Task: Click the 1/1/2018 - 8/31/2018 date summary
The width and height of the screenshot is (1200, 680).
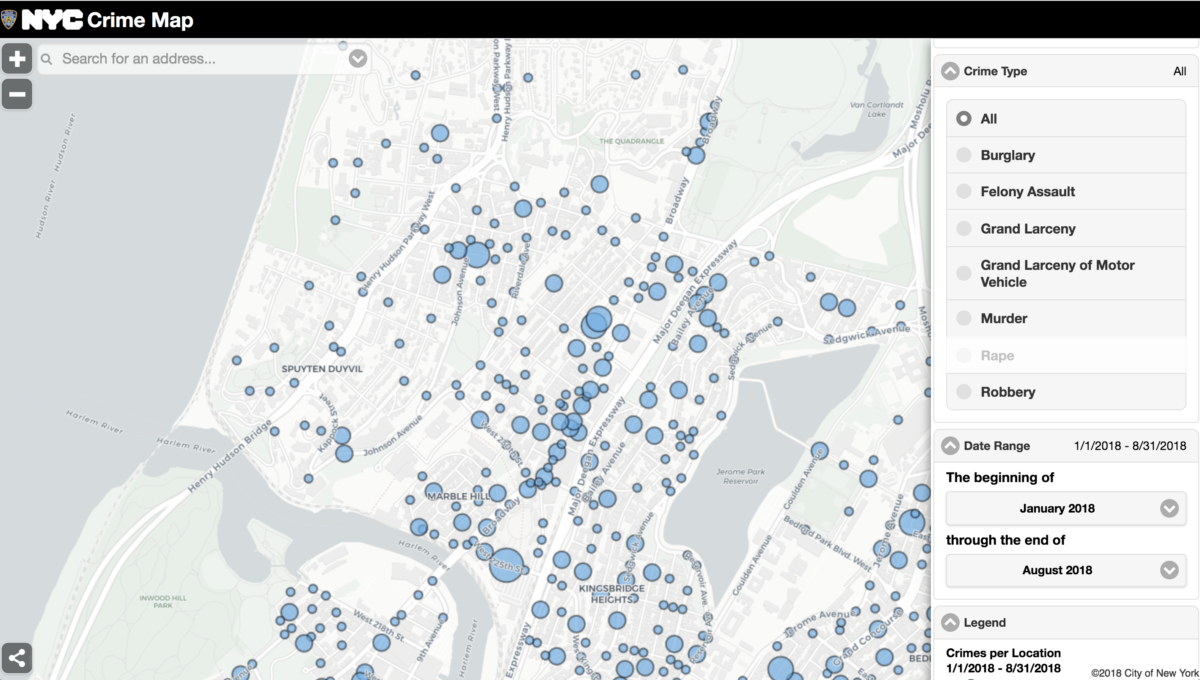Action: [1130, 446]
